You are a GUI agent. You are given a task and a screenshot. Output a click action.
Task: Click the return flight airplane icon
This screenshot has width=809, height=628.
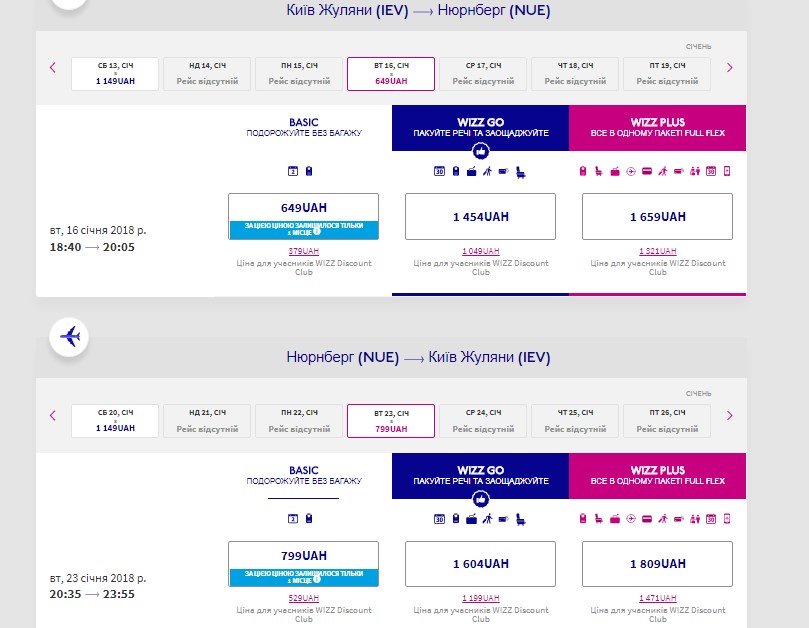[x=70, y=336]
